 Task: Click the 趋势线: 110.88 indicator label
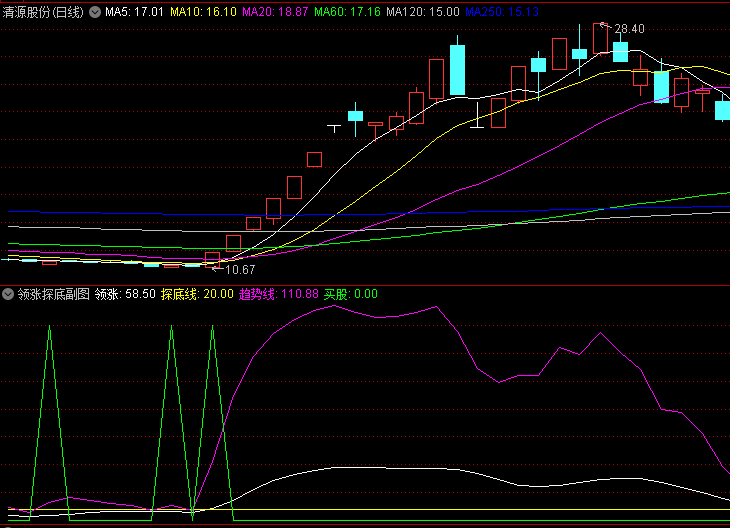point(279,294)
